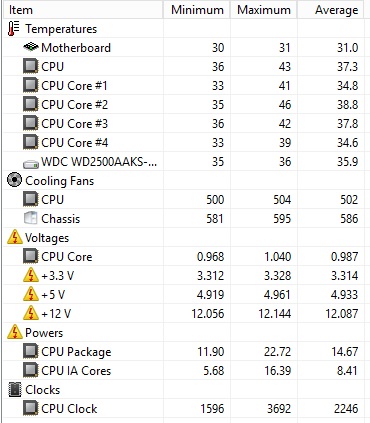370x423 pixels.
Task: Click CPU Core voltage minimum 0.968
Action: point(211,257)
